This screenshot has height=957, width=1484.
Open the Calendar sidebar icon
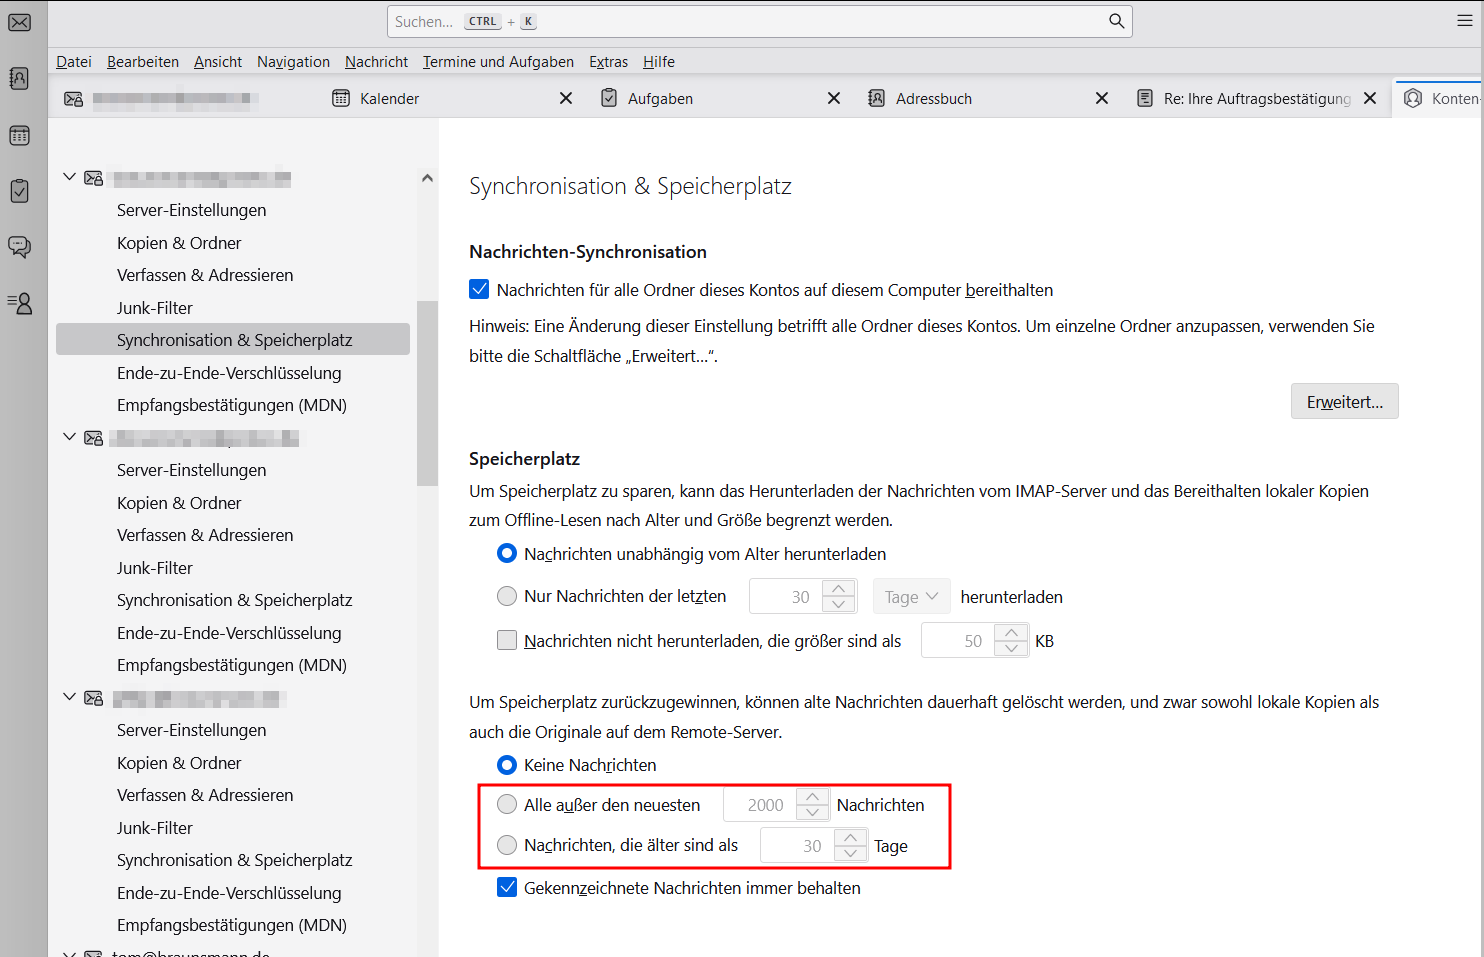20,135
